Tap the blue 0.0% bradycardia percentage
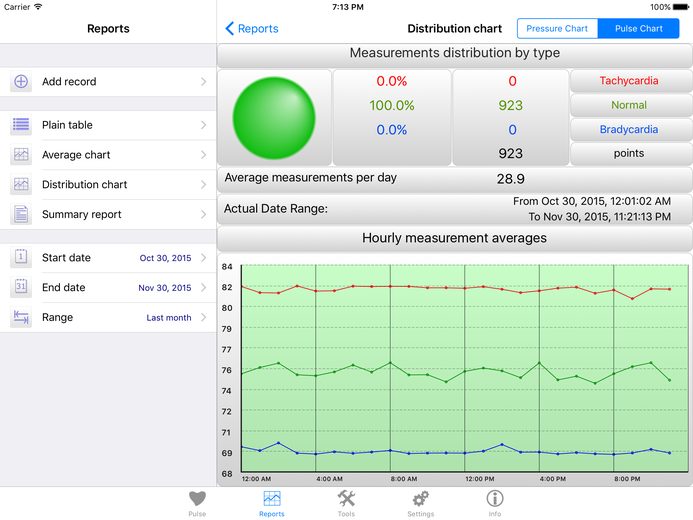The image size is (693, 520). [392, 129]
